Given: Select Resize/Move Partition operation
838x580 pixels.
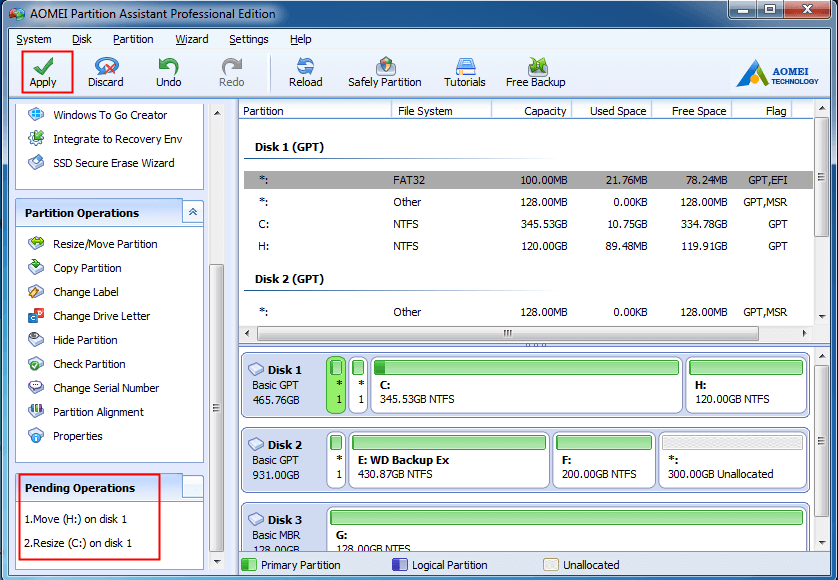Looking at the screenshot, I should pyautogui.click(x=104, y=244).
